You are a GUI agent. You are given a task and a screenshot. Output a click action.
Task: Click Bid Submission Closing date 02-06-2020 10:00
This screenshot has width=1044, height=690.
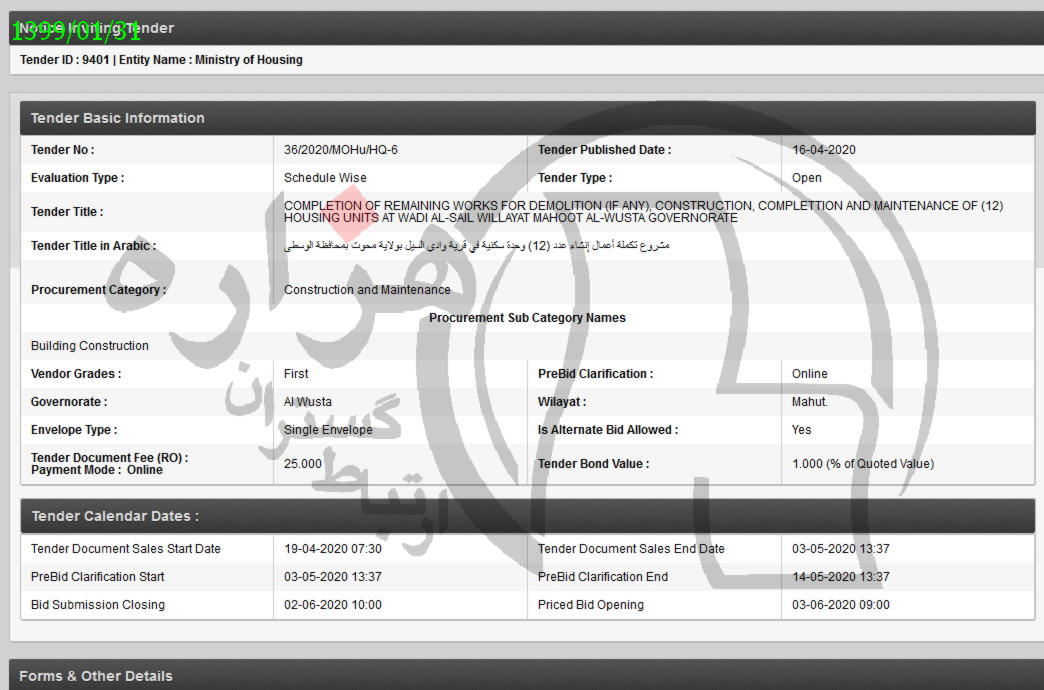click(333, 605)
